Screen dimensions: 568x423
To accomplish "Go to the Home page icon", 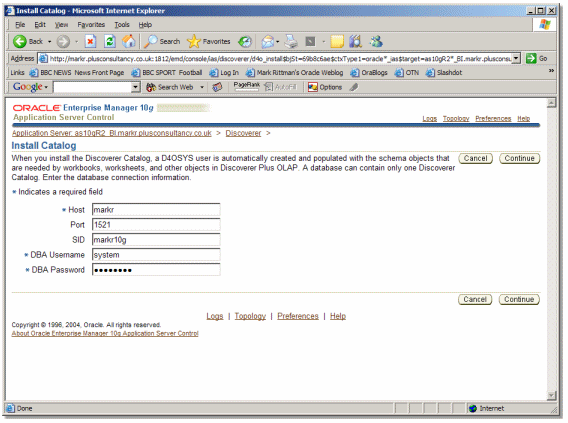I will pos(128,42).
